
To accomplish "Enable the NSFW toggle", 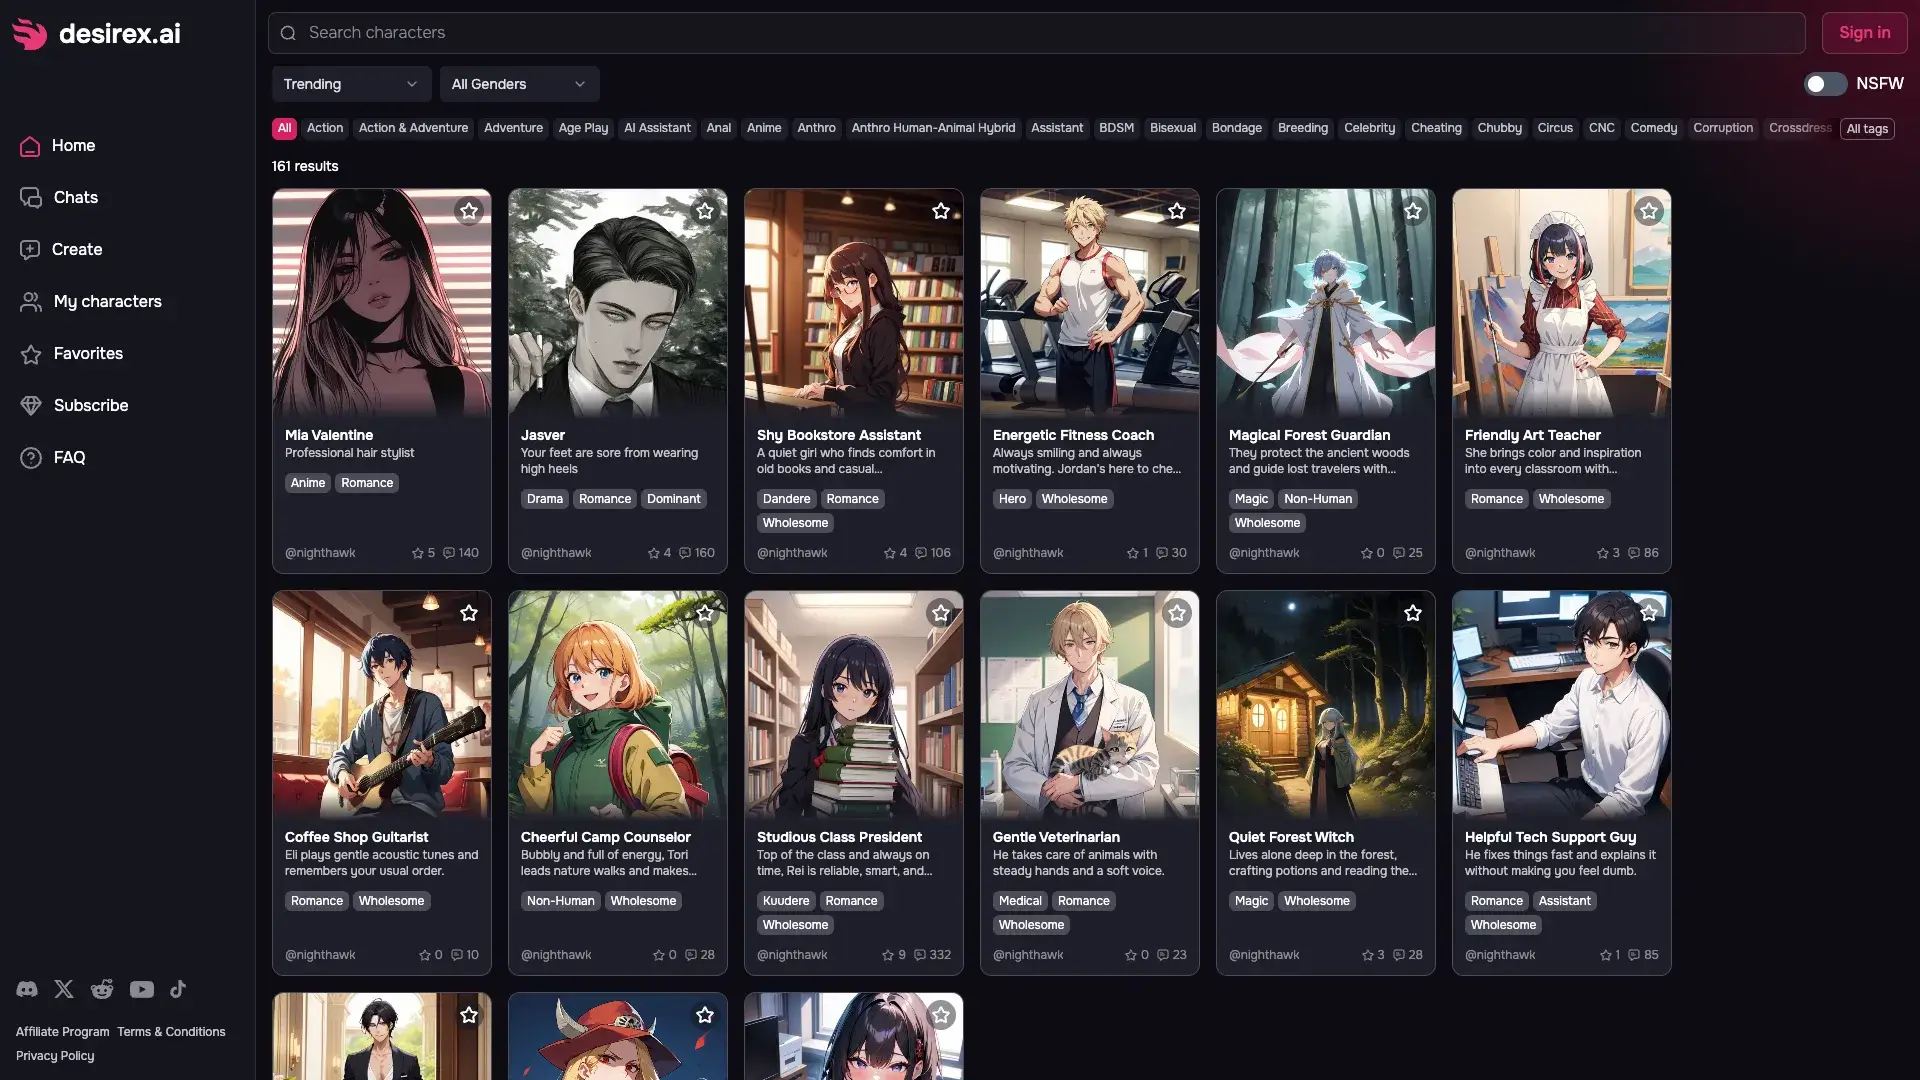I will [x=1825, y=84].
